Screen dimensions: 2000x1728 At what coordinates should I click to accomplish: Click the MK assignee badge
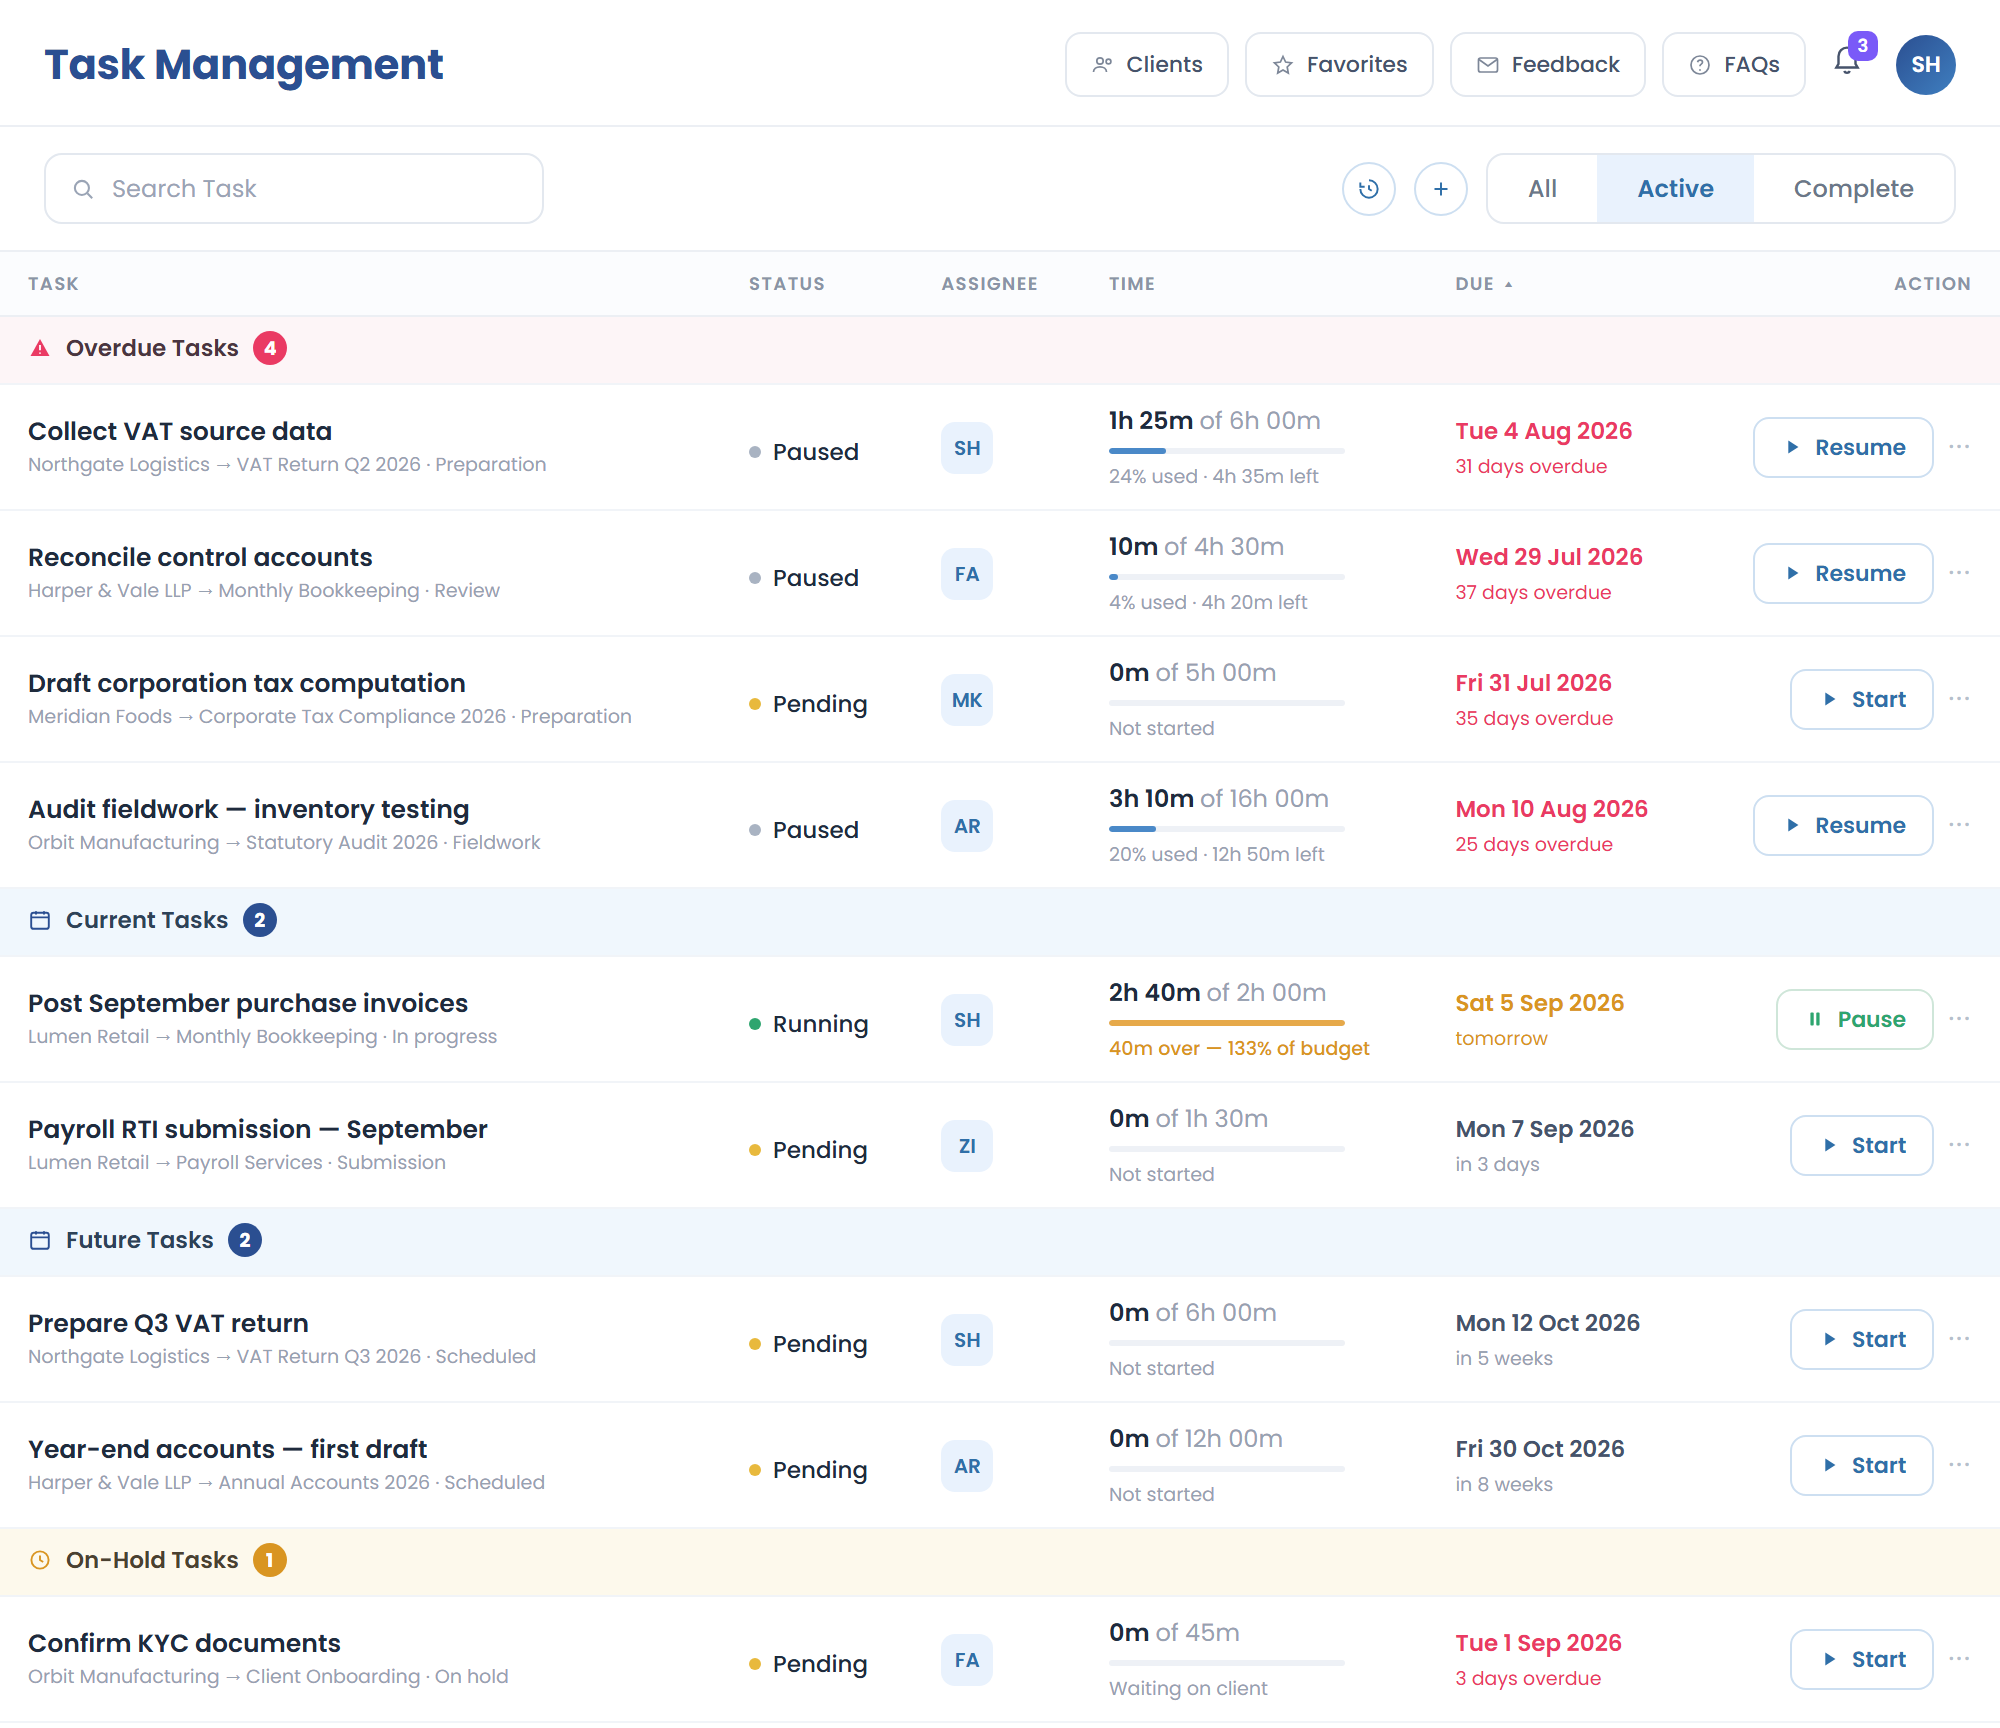click(966, 700)
